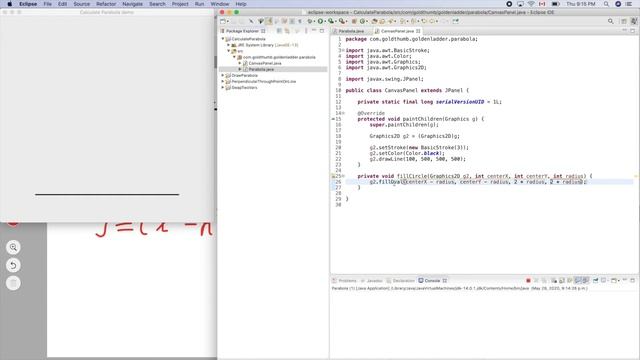
Task: Open the Refactor menu
Action: click(106, 4)
